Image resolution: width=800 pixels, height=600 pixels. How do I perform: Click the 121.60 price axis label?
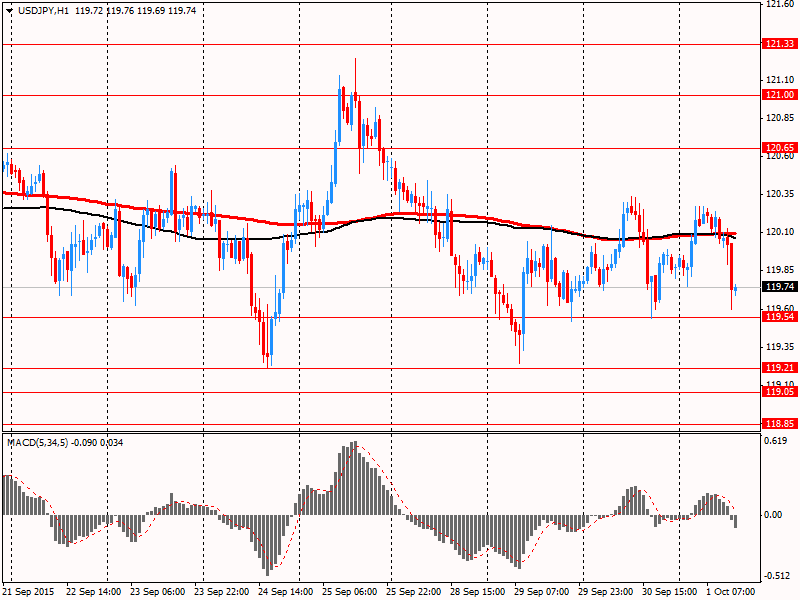(780, 5)
